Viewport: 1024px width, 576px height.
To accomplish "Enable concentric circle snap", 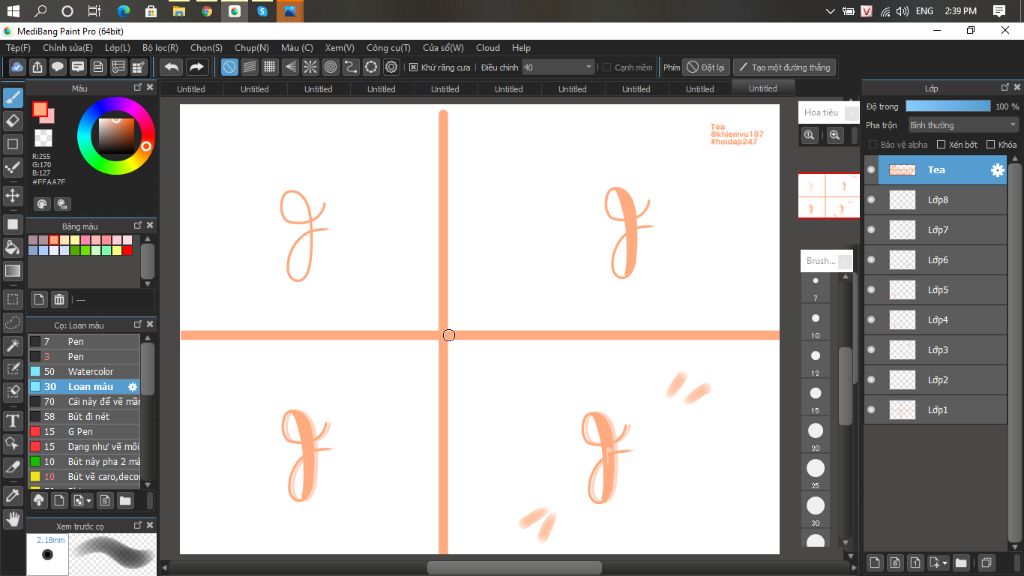I will (x=330, y=67).
